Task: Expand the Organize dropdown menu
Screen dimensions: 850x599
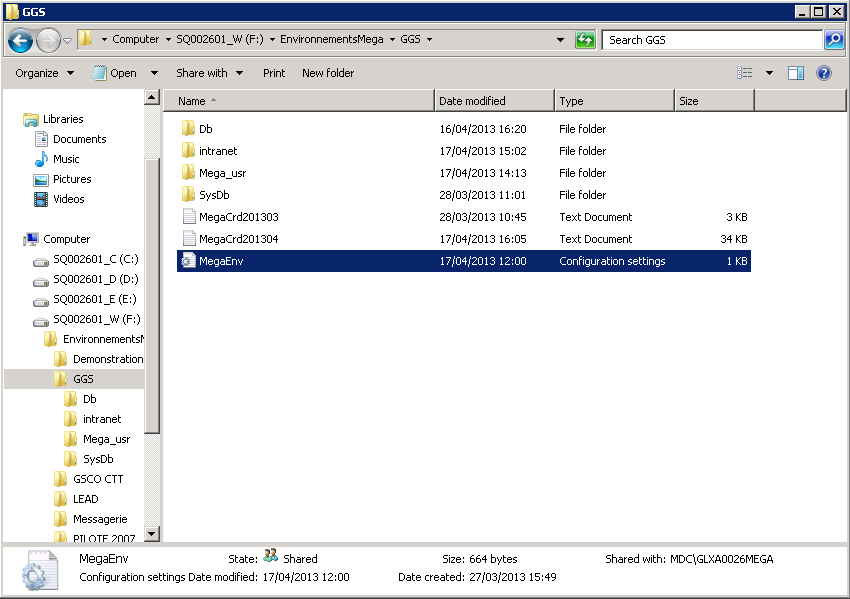Action: coord(45,73)
